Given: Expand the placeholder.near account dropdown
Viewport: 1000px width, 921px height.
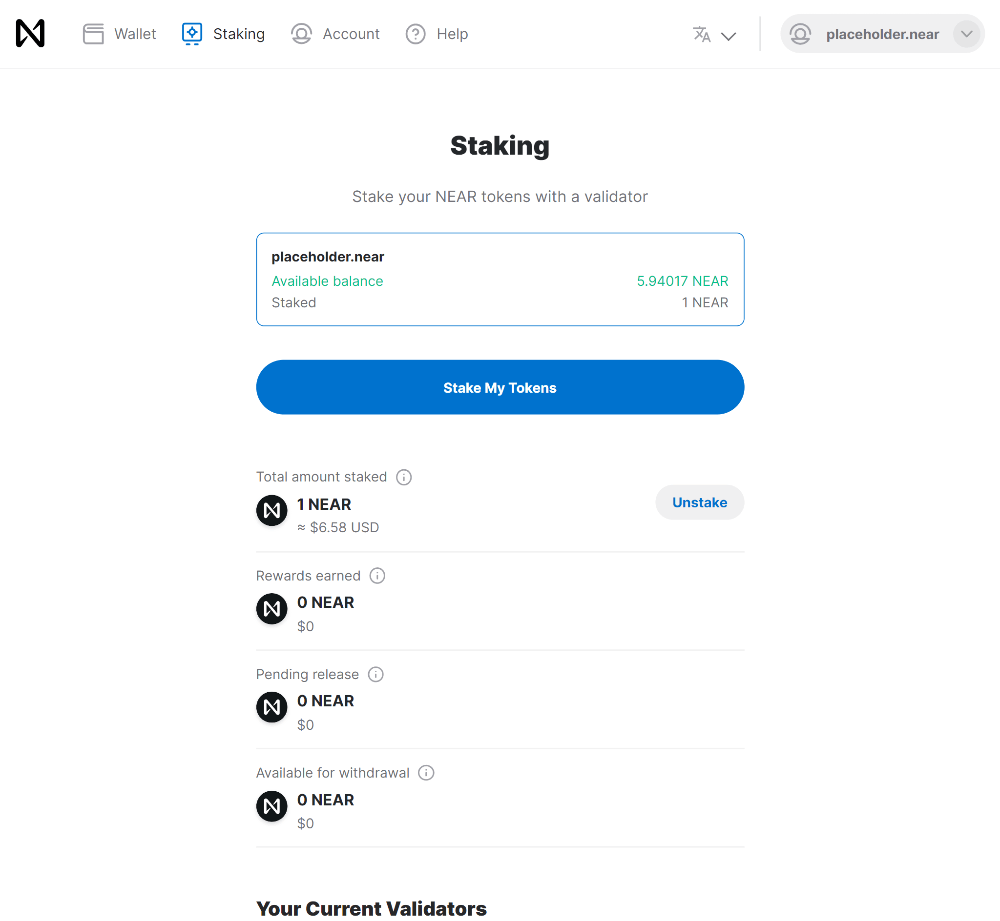Looking at the screenshot, I should [x=967, y=34].
